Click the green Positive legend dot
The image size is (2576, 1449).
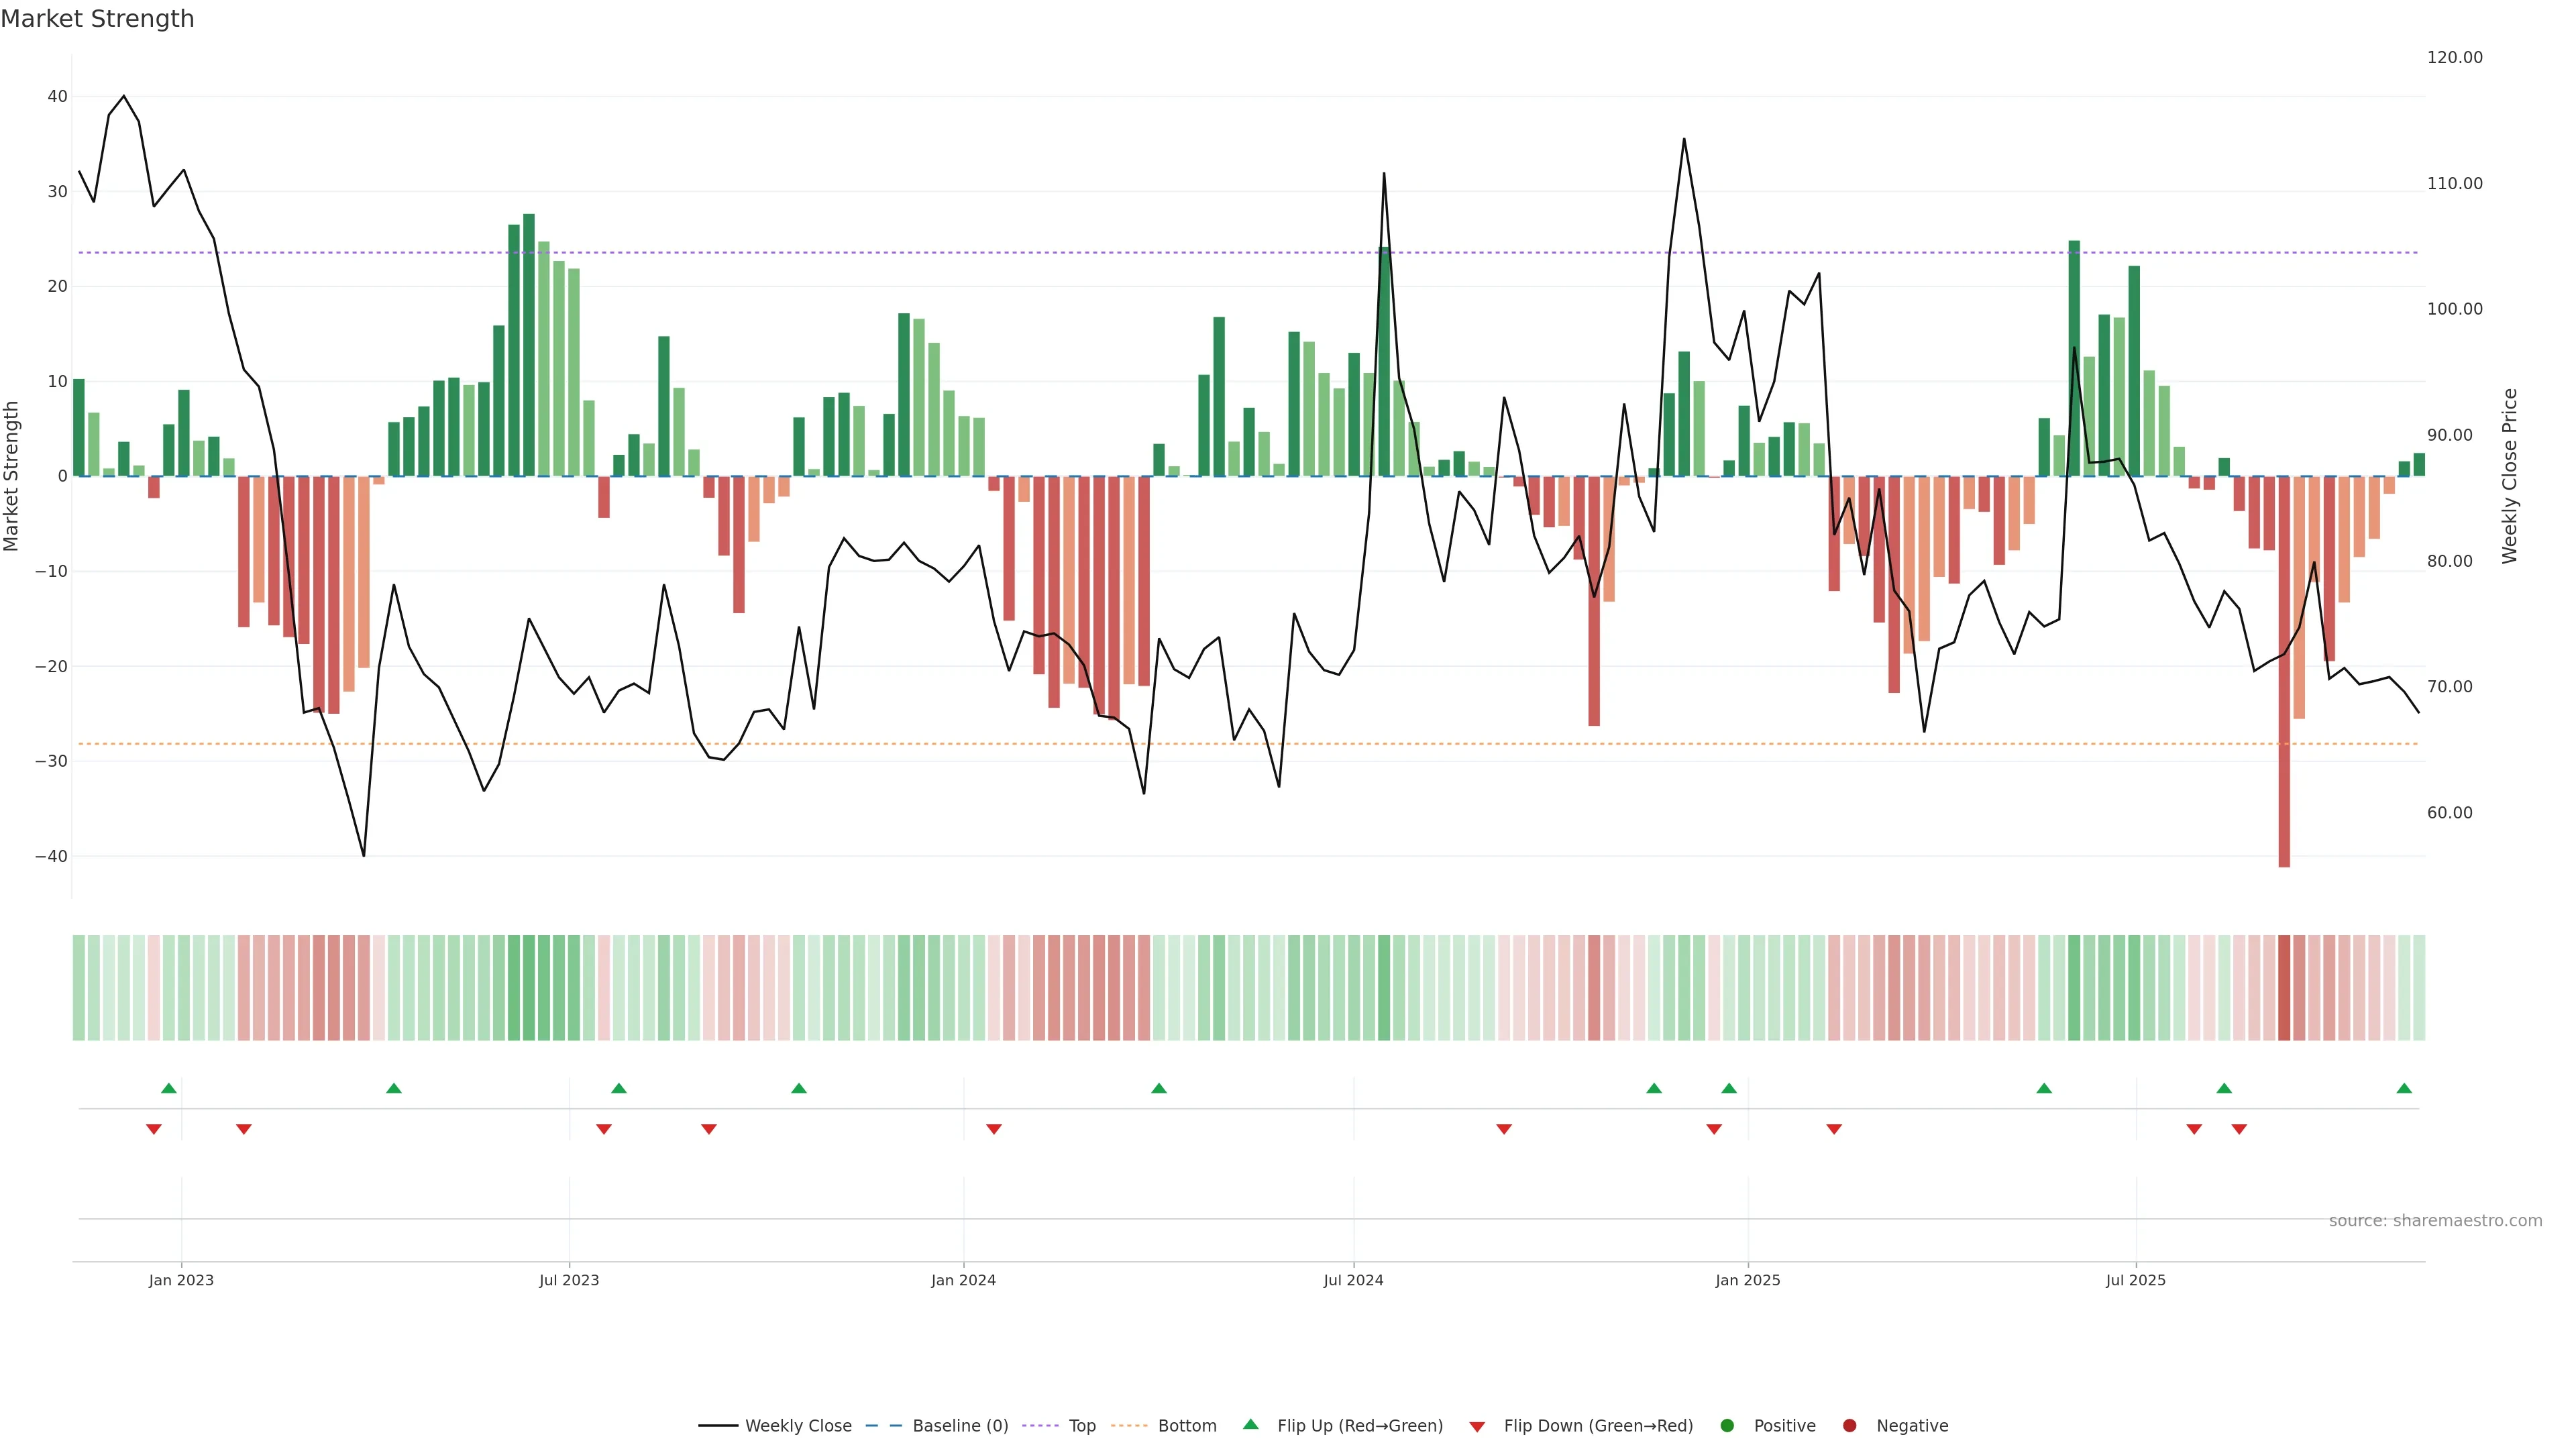tap(1727, 1425)
